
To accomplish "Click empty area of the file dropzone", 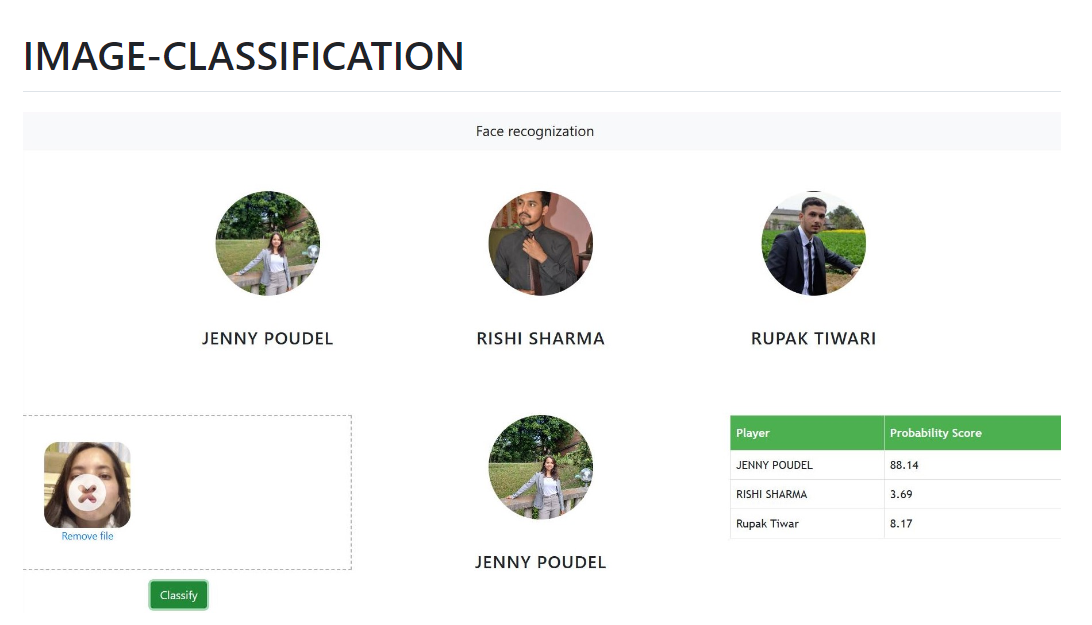I will pyautogui.click(x=244, y=492).
